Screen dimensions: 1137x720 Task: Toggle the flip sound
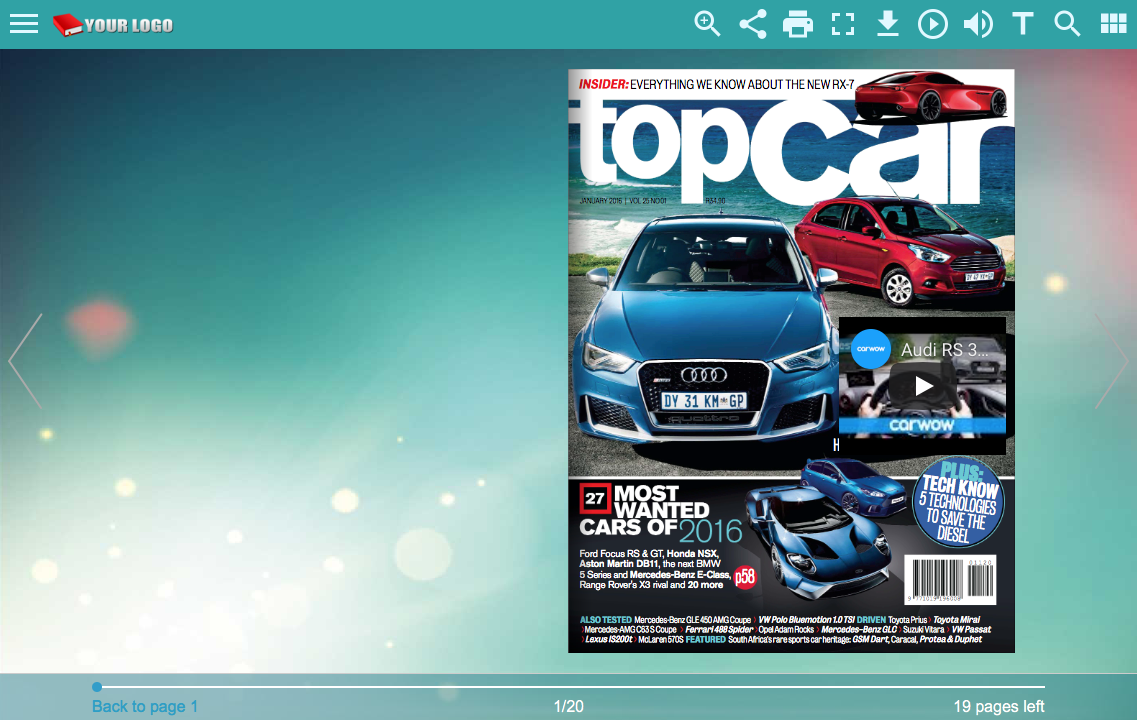pyautogui.click(x=978, y=24)
